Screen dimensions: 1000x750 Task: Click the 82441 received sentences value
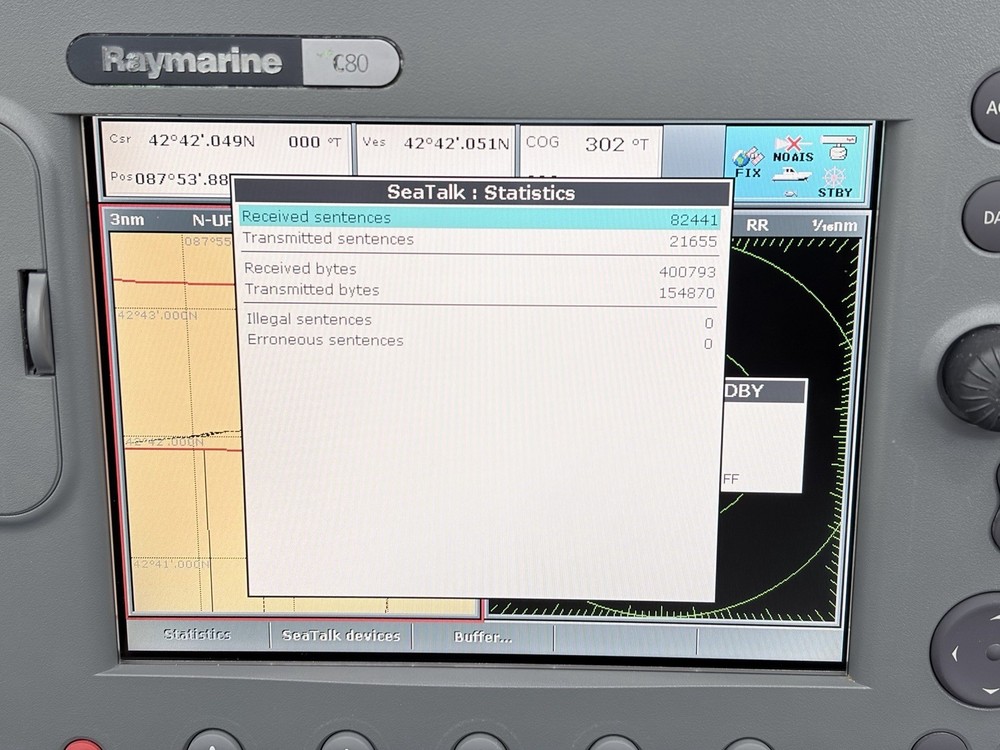(694, 219)
